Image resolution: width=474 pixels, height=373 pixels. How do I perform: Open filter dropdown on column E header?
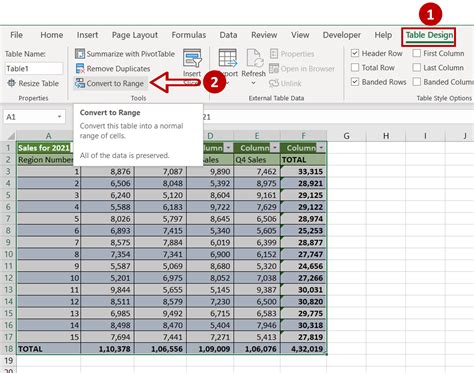pos(275,148)
